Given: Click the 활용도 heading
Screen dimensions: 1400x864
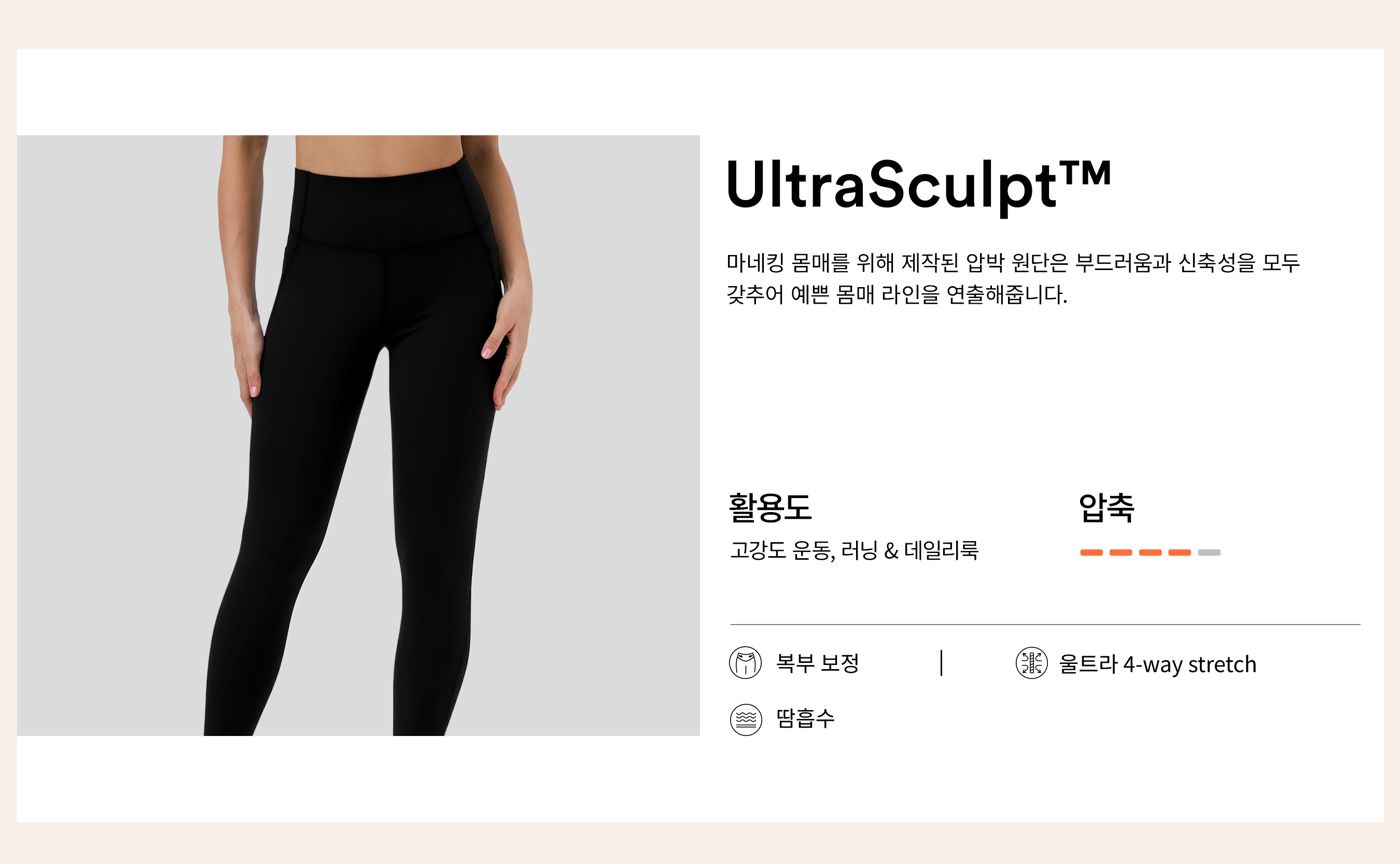Looking at the screenshot, I should (x=770, y=507).
